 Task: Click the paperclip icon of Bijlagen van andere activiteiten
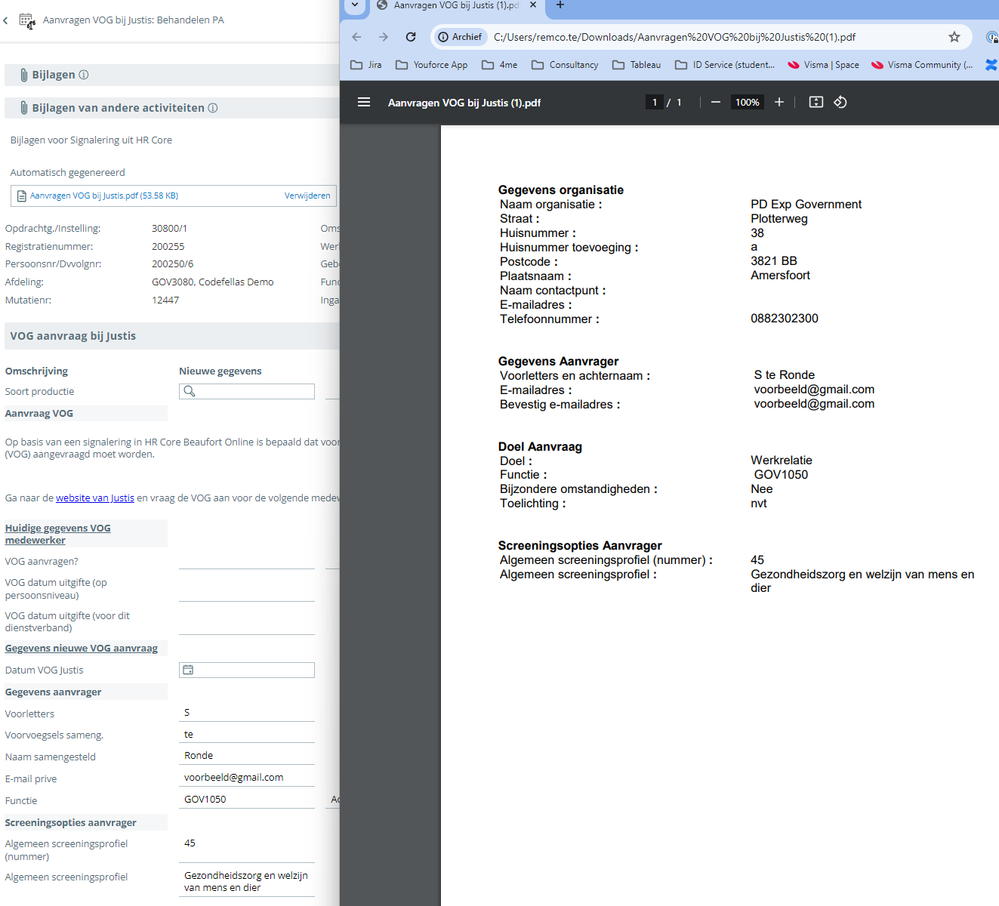(x=24, y=108)
